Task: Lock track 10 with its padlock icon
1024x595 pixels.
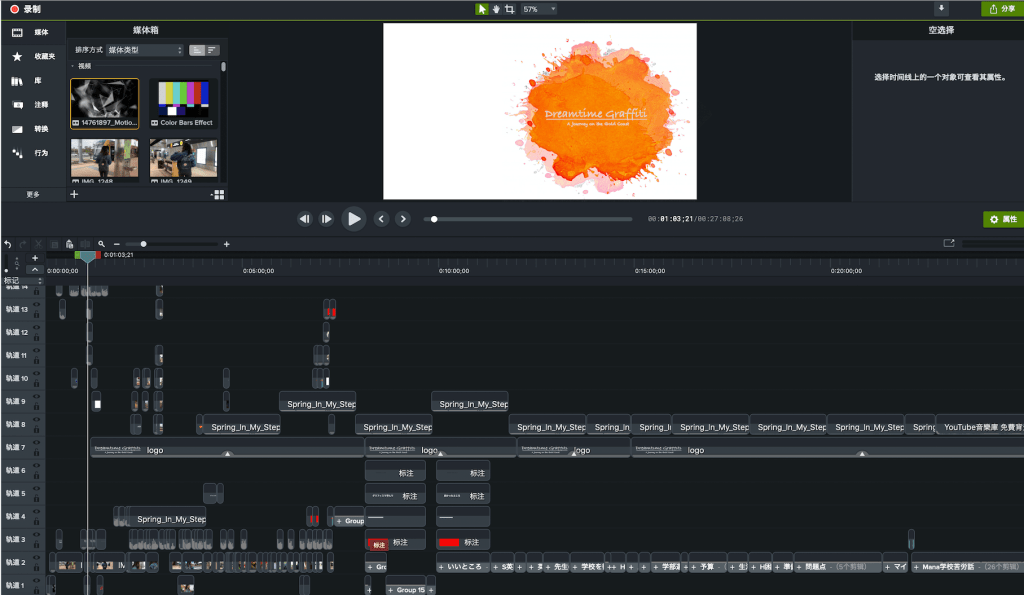Action: pyautogui.click(x=37, y=383)
